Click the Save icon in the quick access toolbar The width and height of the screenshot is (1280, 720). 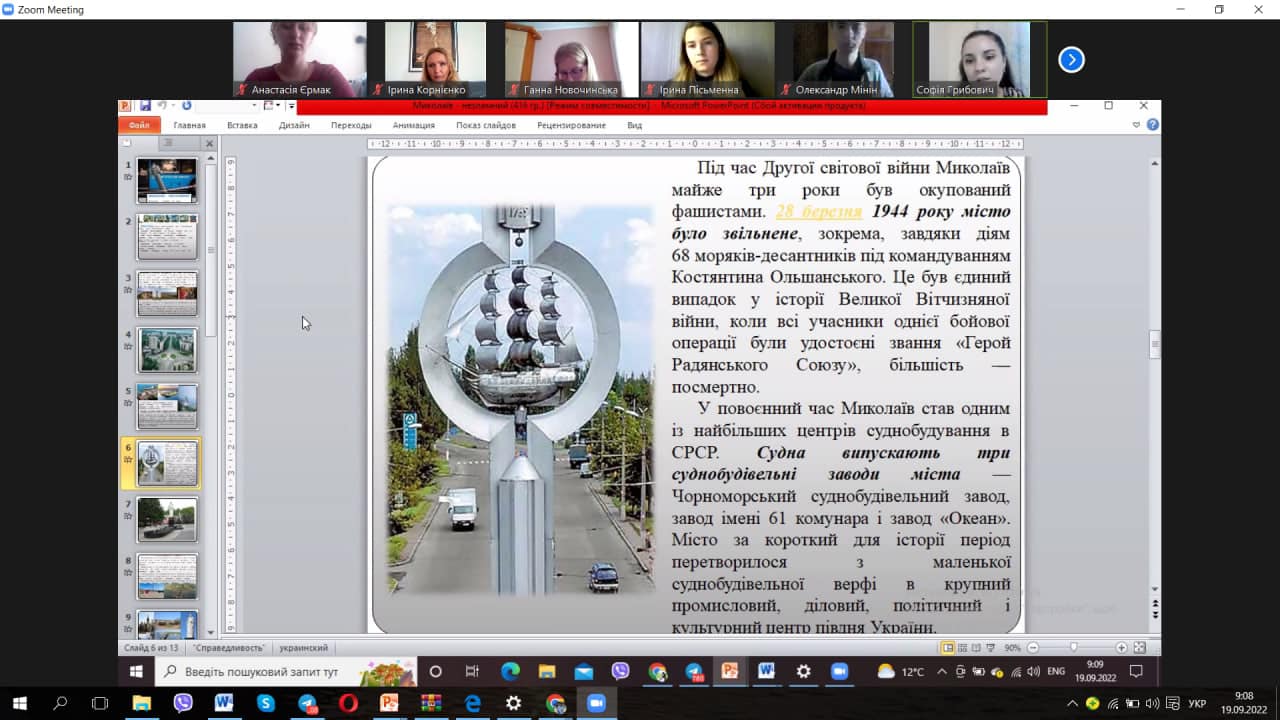pyautogui.click(x=145, y=106)
